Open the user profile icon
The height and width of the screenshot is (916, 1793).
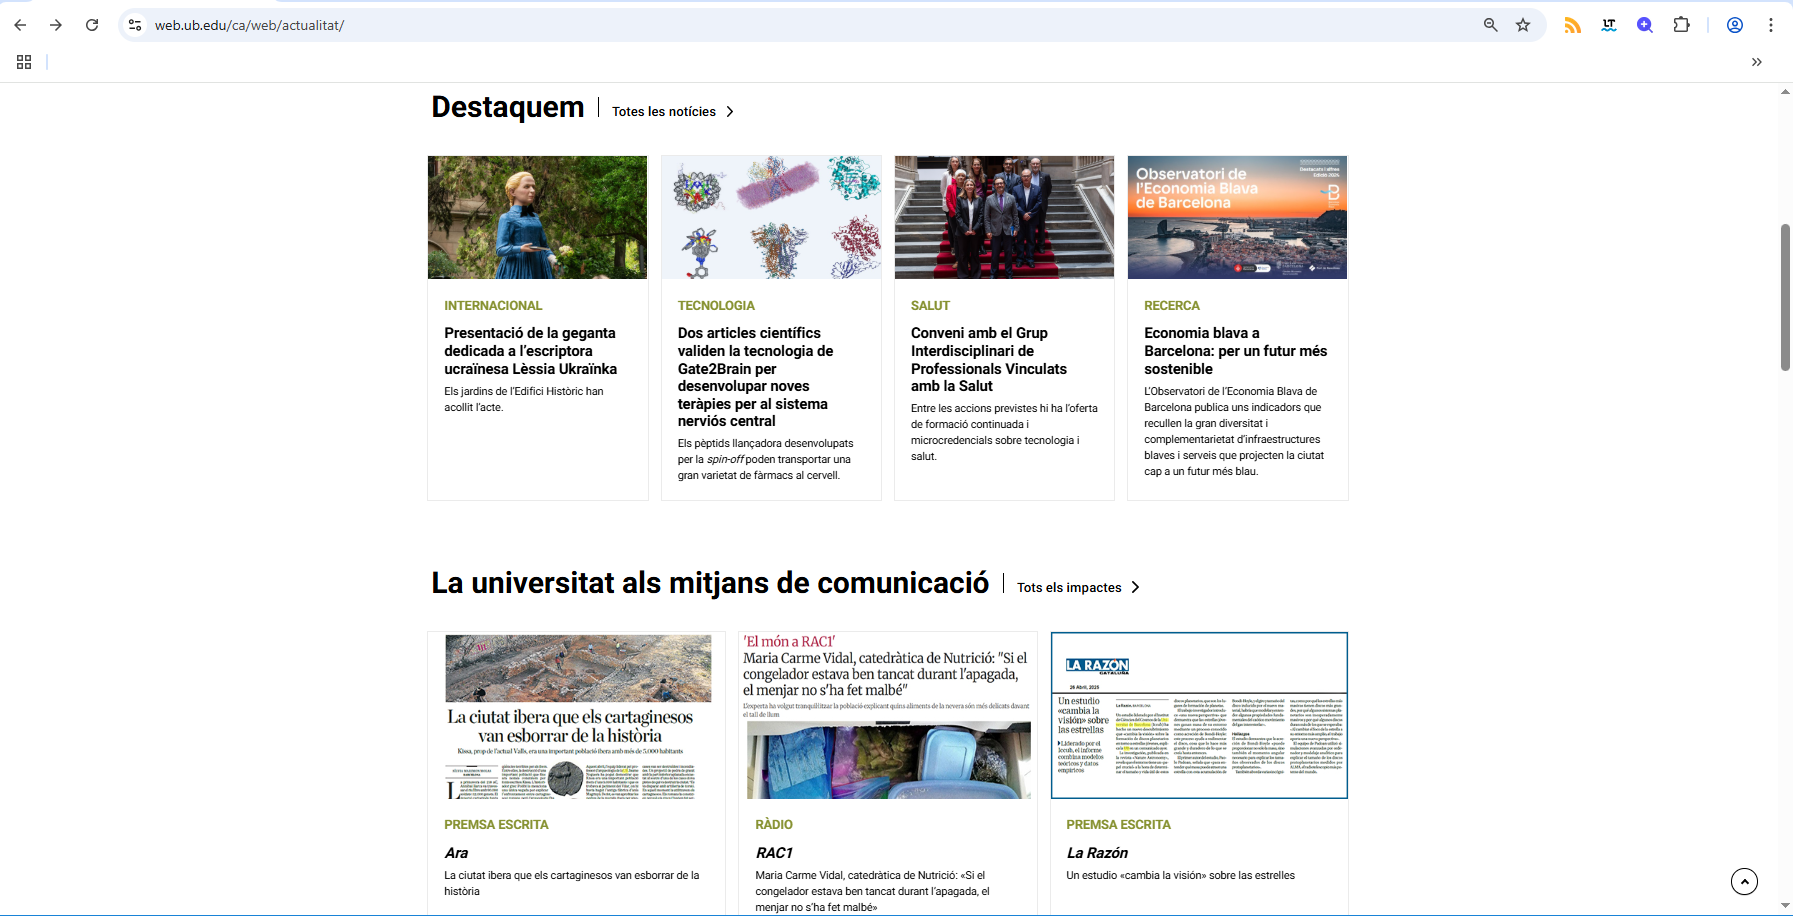point(1735,25)
